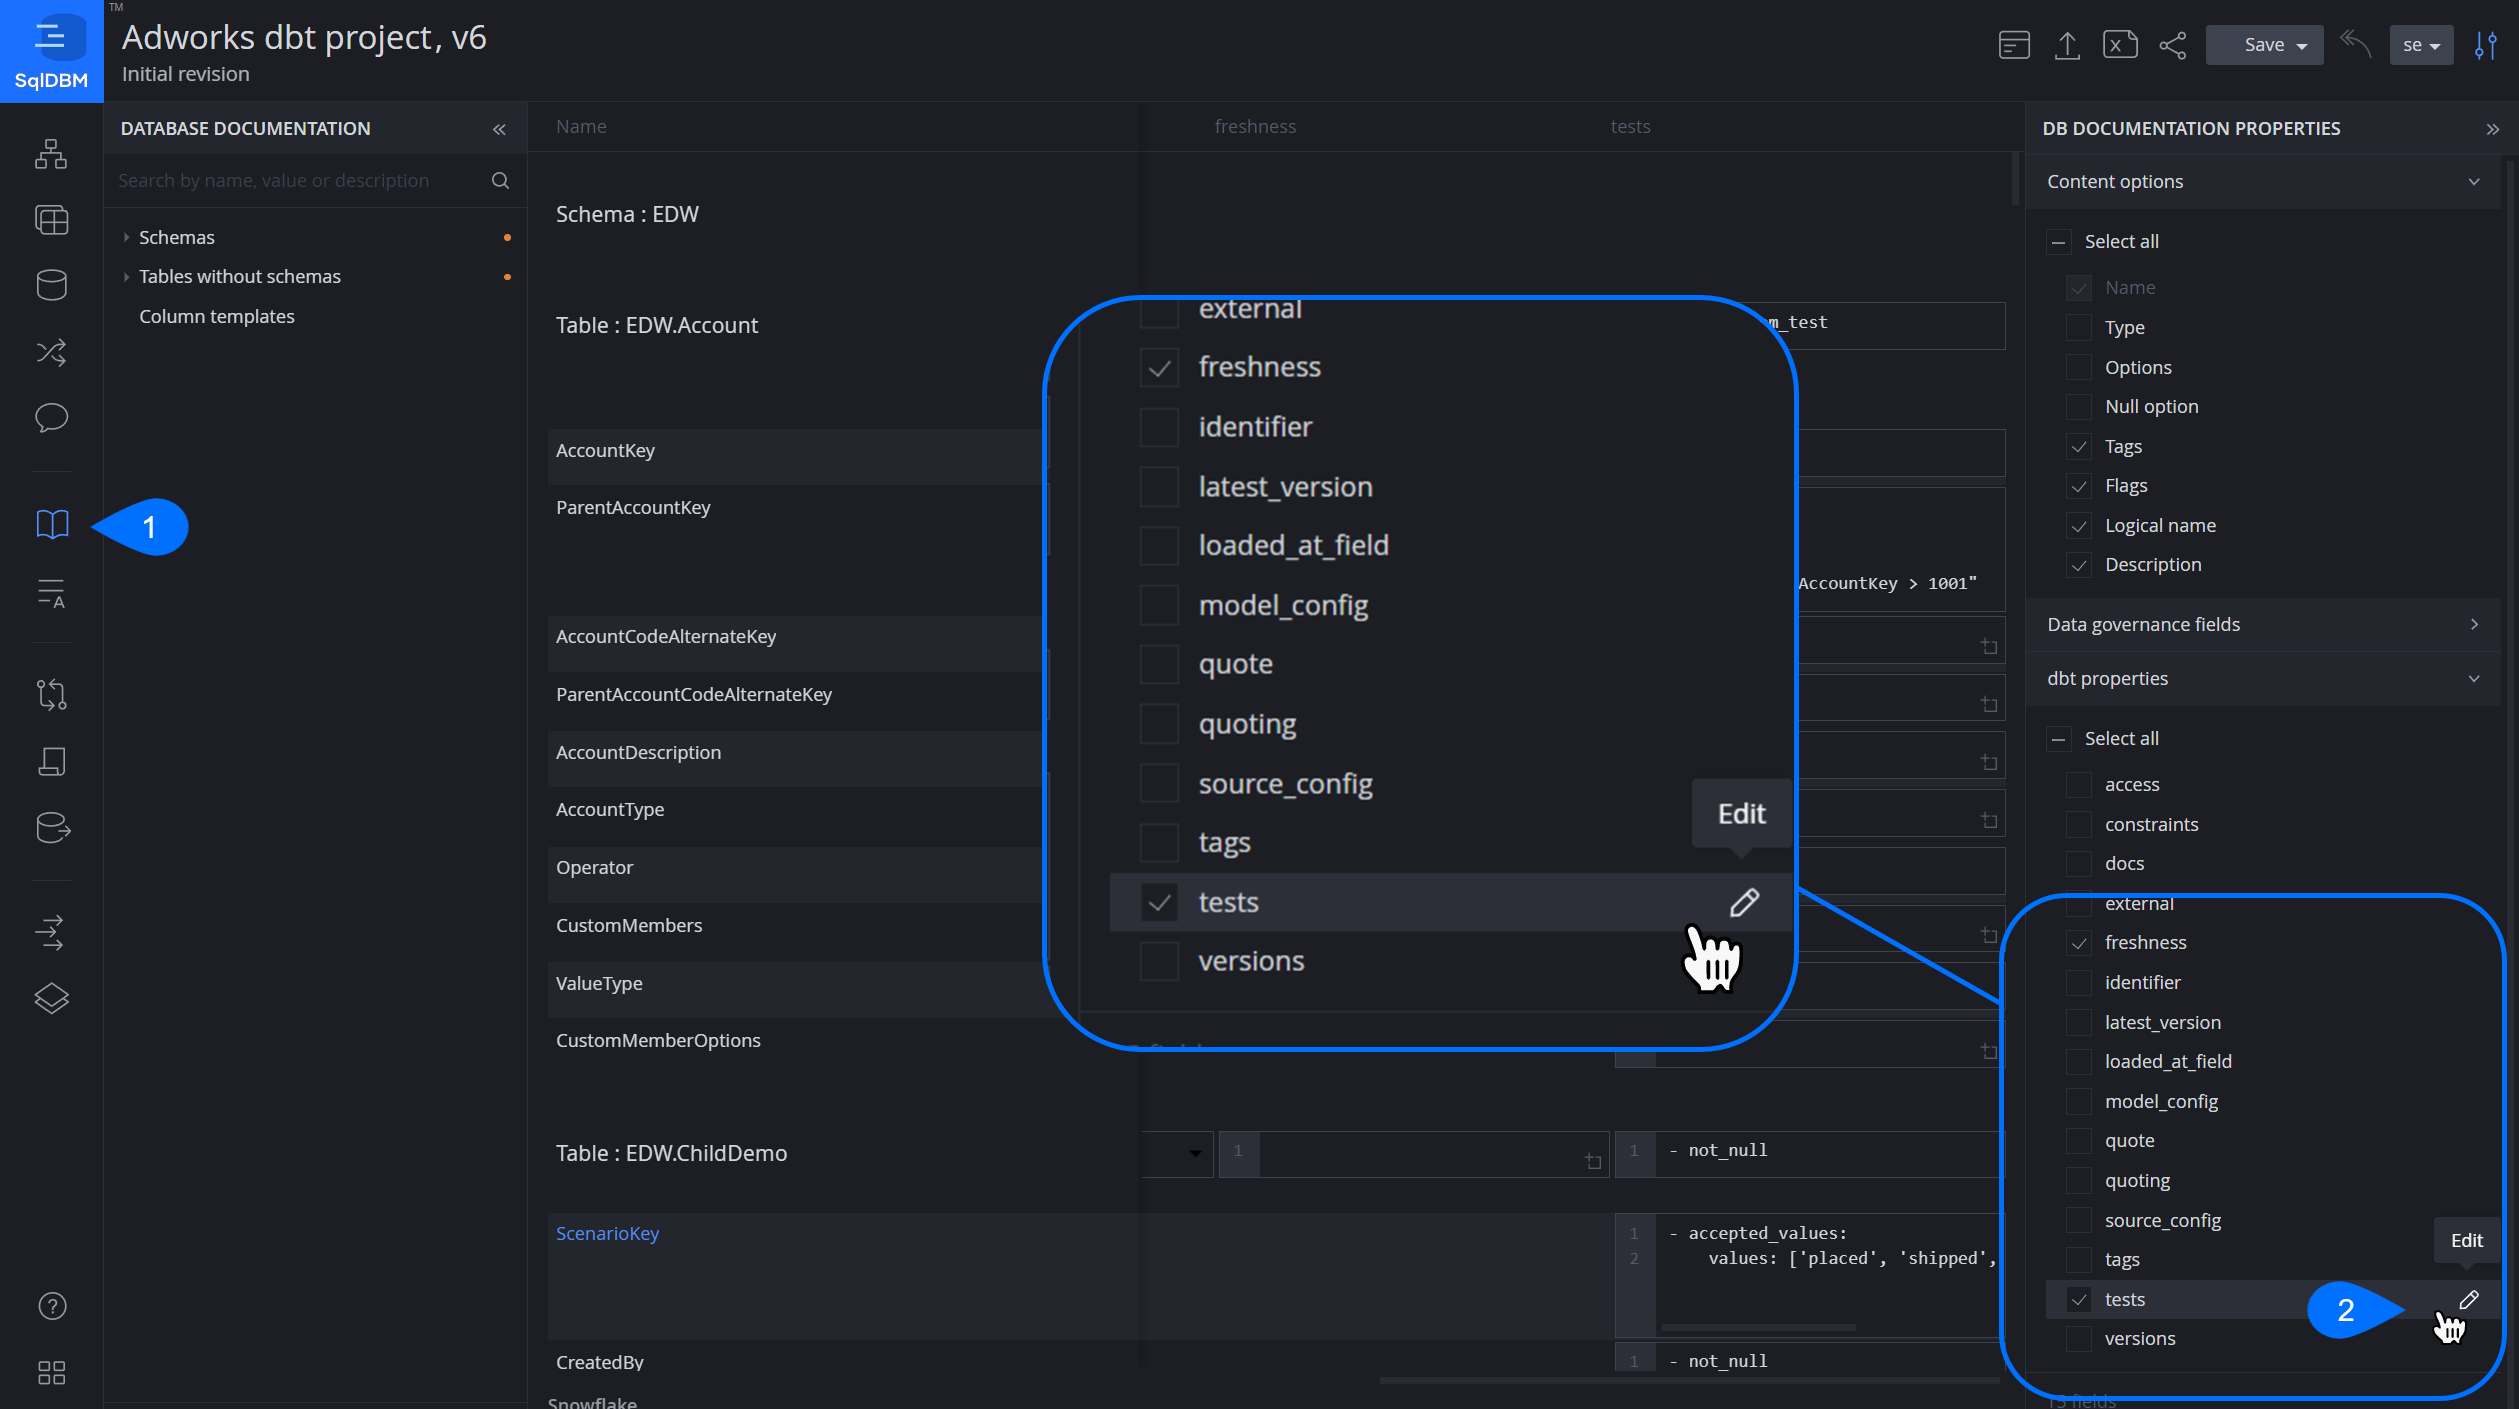Click the upload icon in top toolbar

tap(2068, 44)
